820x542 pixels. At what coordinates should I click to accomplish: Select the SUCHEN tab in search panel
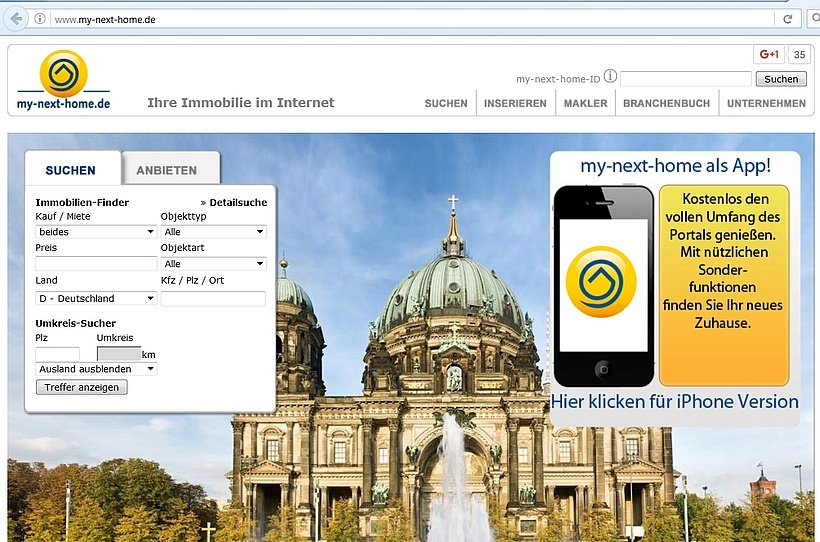[72, 169]
